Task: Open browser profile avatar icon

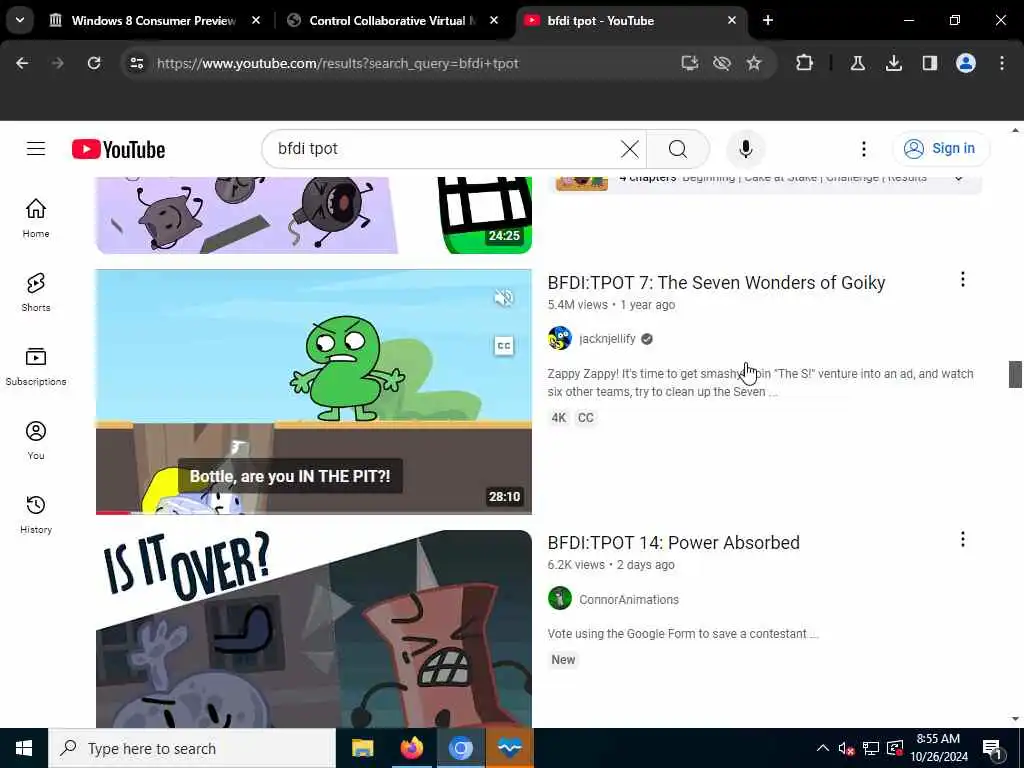Action: click(966, 63)
